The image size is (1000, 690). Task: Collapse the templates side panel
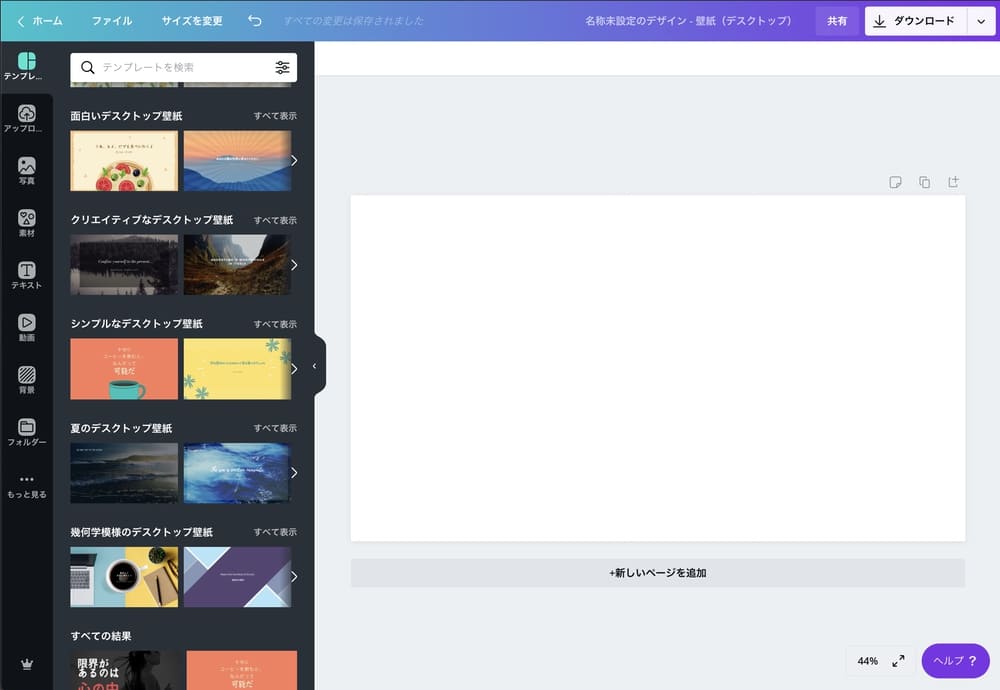314,366
